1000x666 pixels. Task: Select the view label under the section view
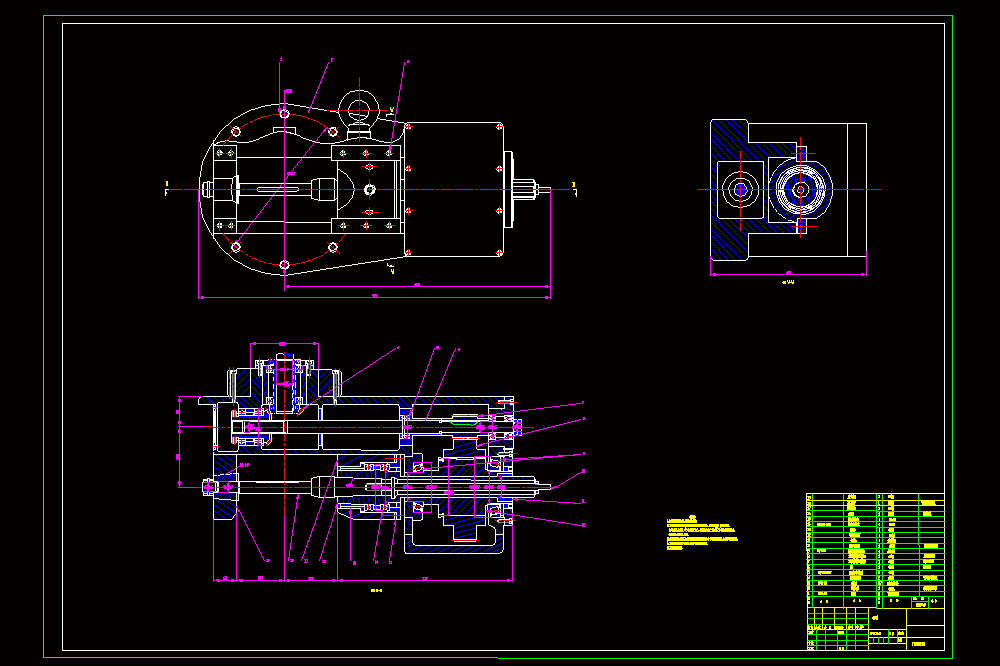tap(376, 591)
